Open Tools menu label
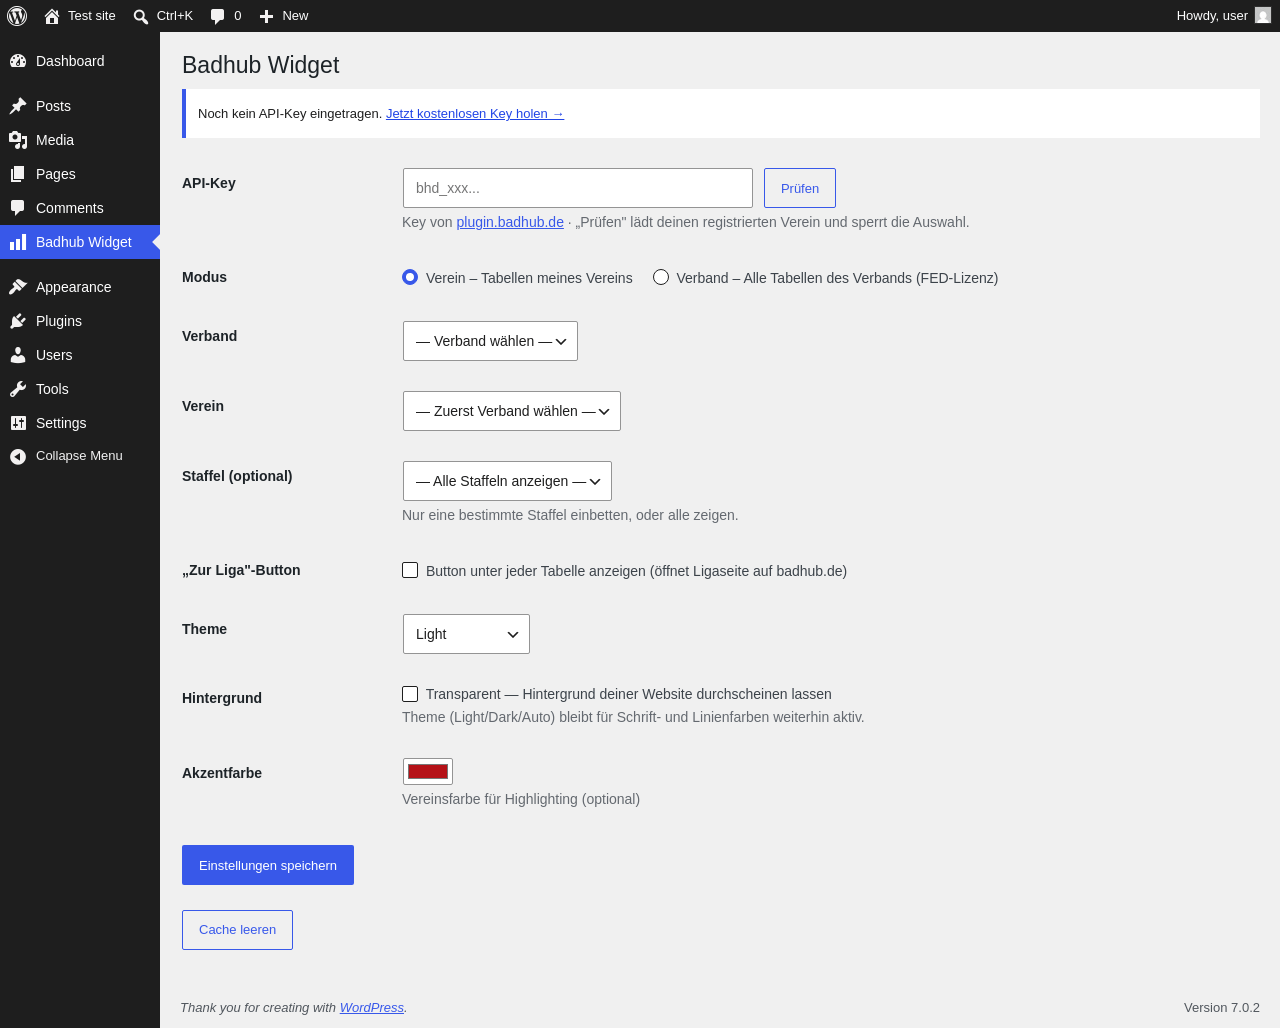Screen dimensions: 1280x1028 click(x=52, y=389)
